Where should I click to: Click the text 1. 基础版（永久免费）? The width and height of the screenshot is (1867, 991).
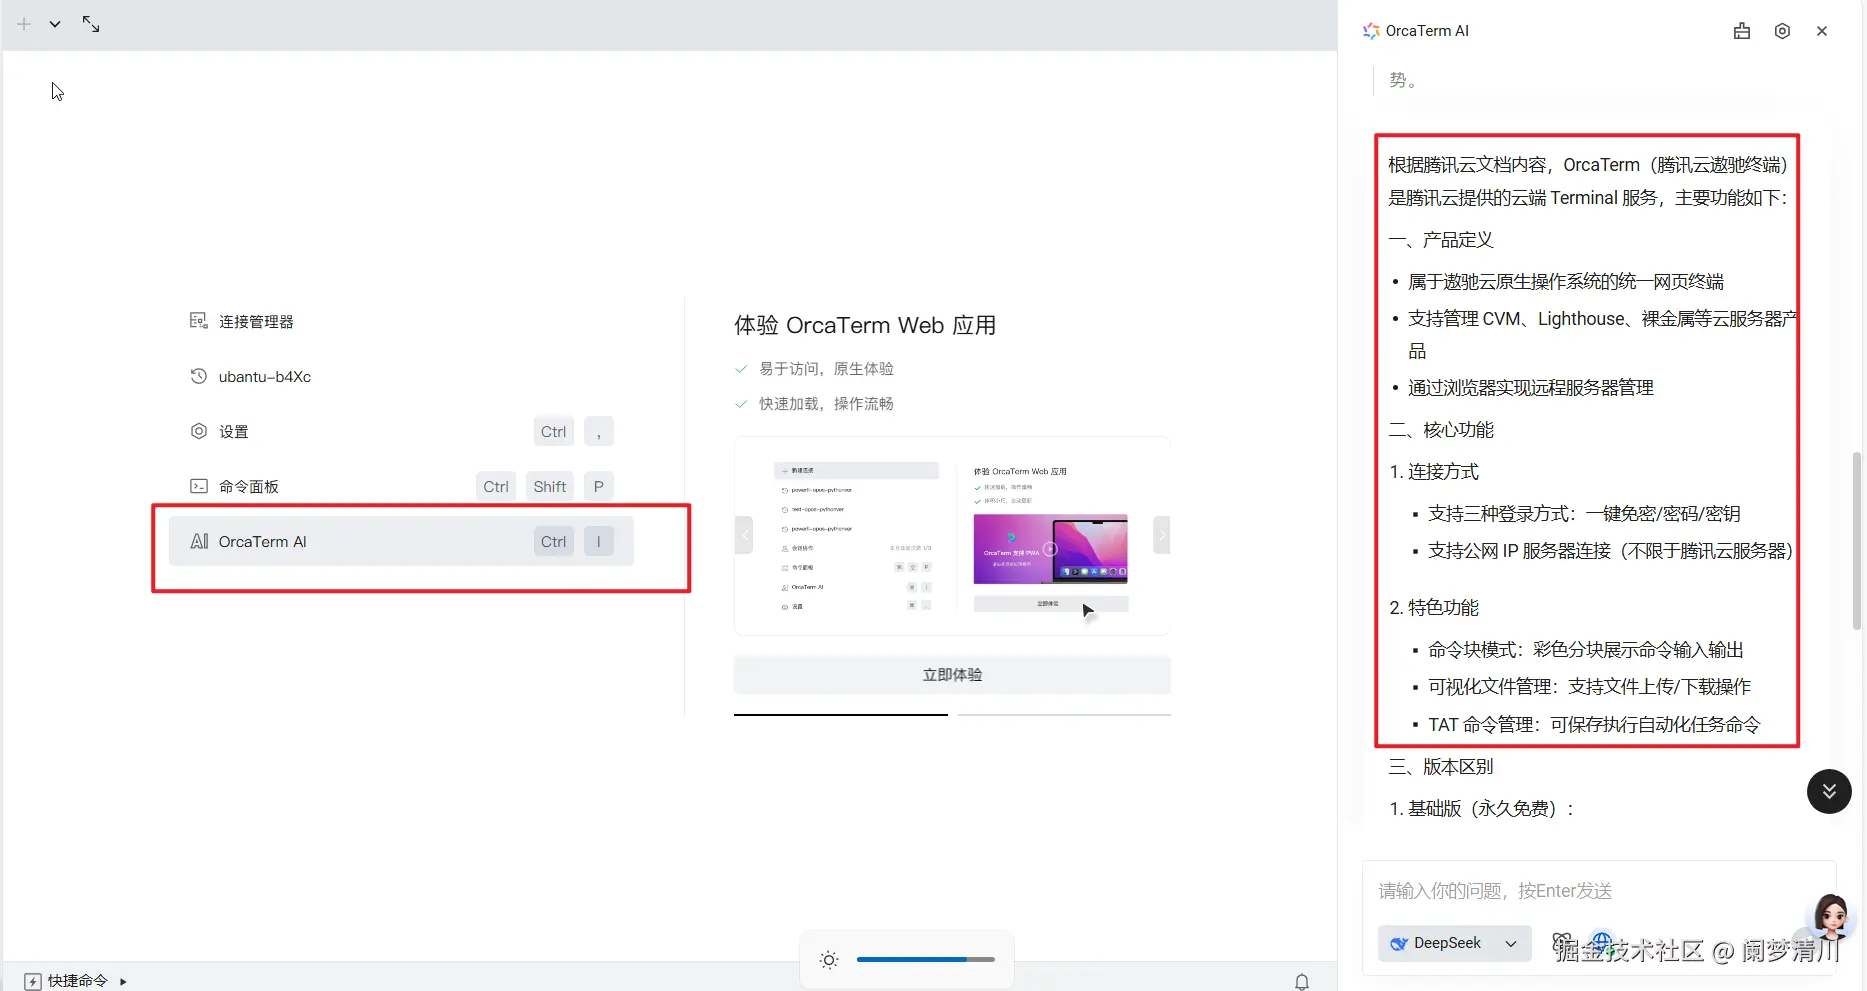(1481, 809)
